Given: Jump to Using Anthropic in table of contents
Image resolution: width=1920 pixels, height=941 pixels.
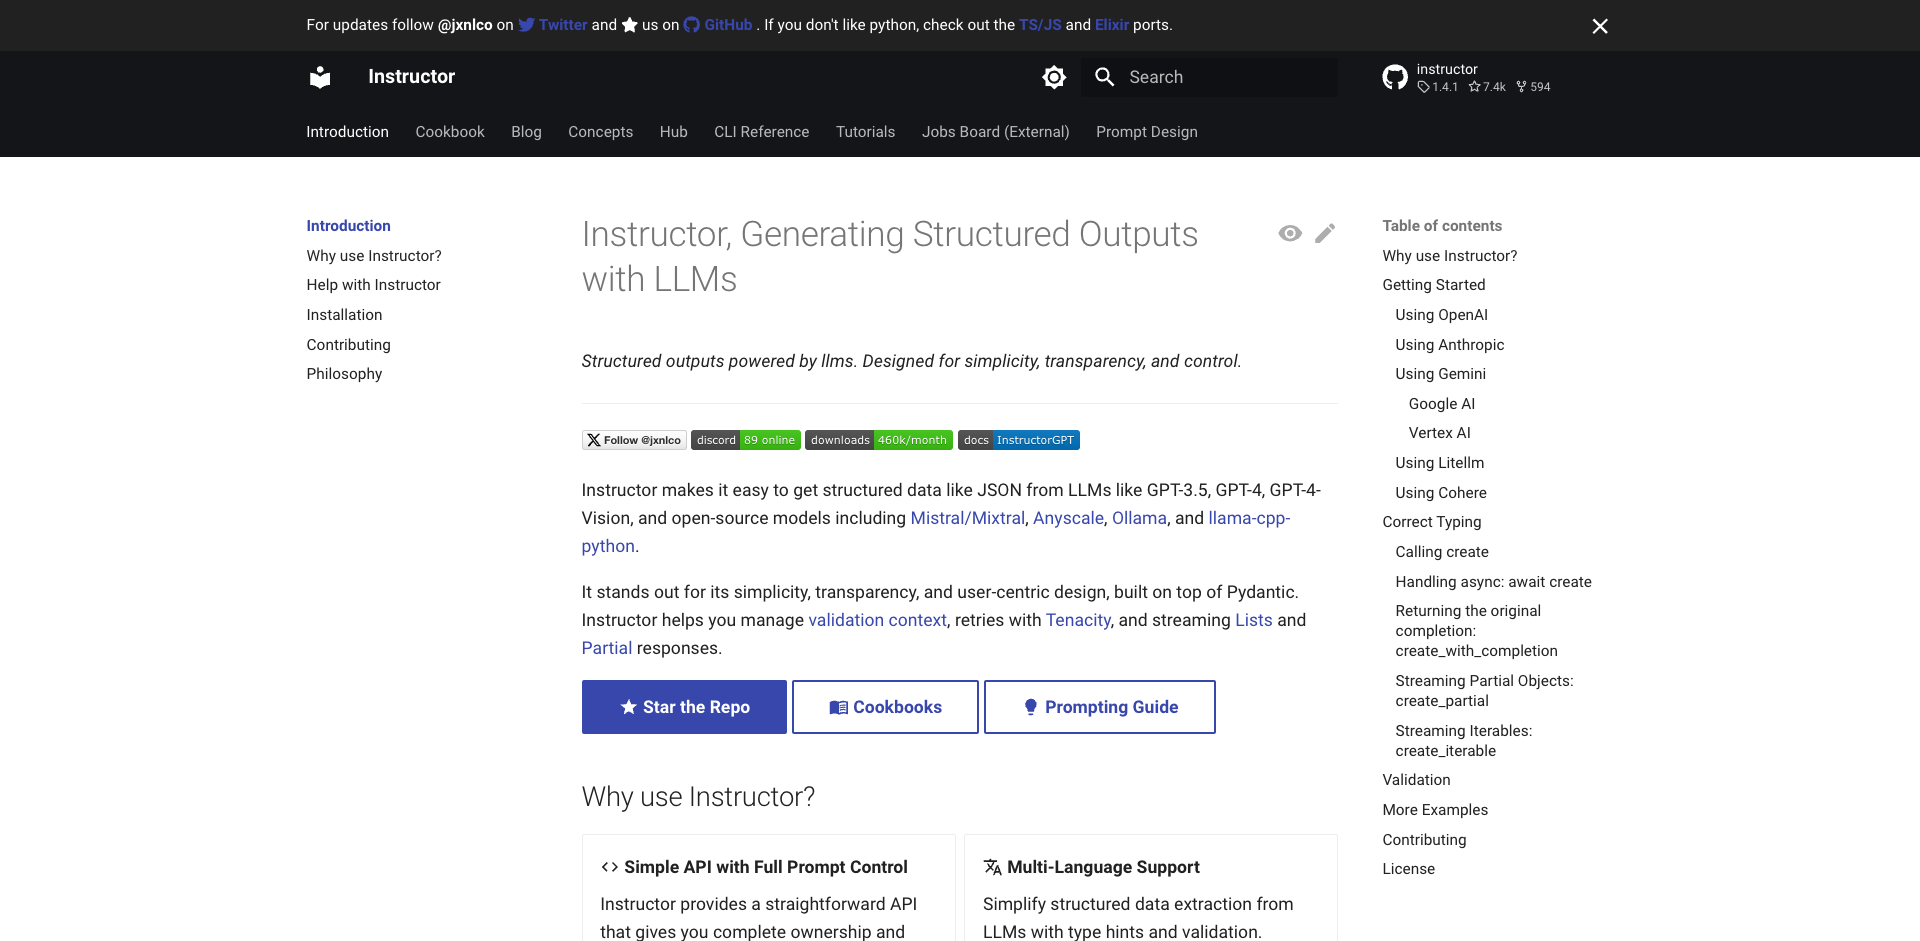Looking at the screenshot, I should [x=1449, y=344].
